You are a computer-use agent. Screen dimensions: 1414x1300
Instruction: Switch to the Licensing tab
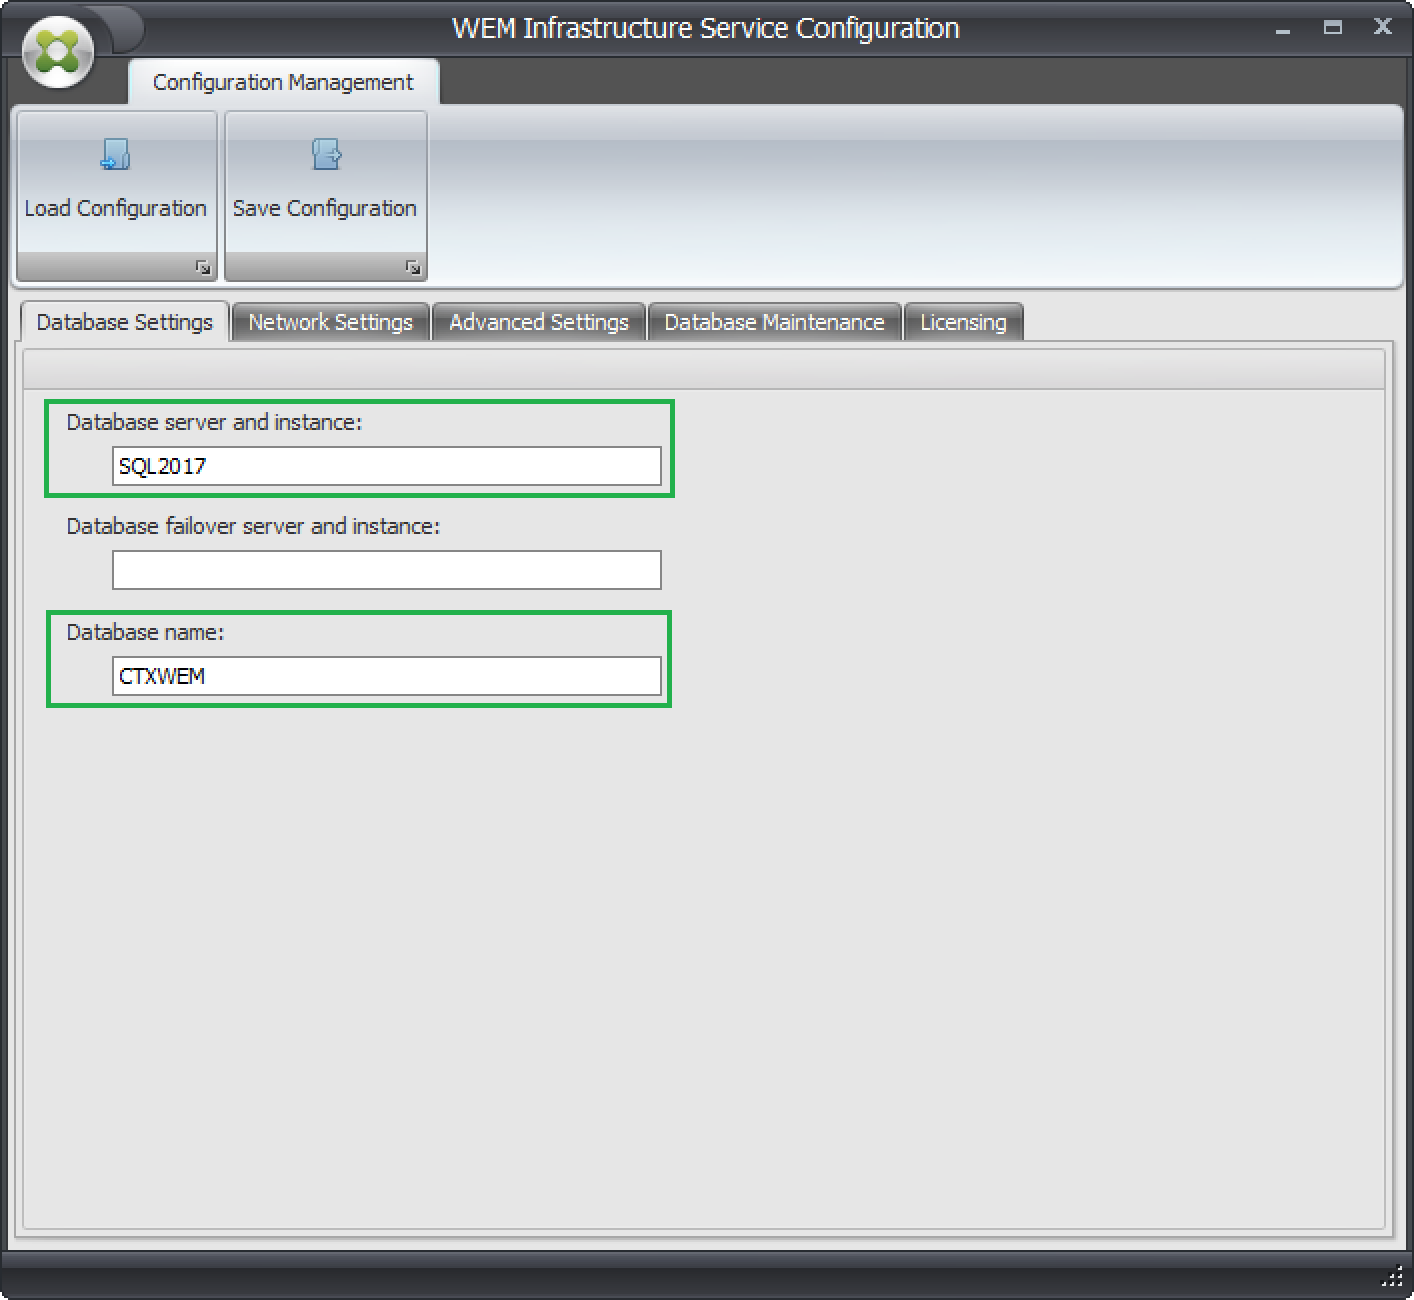point(963,322)
